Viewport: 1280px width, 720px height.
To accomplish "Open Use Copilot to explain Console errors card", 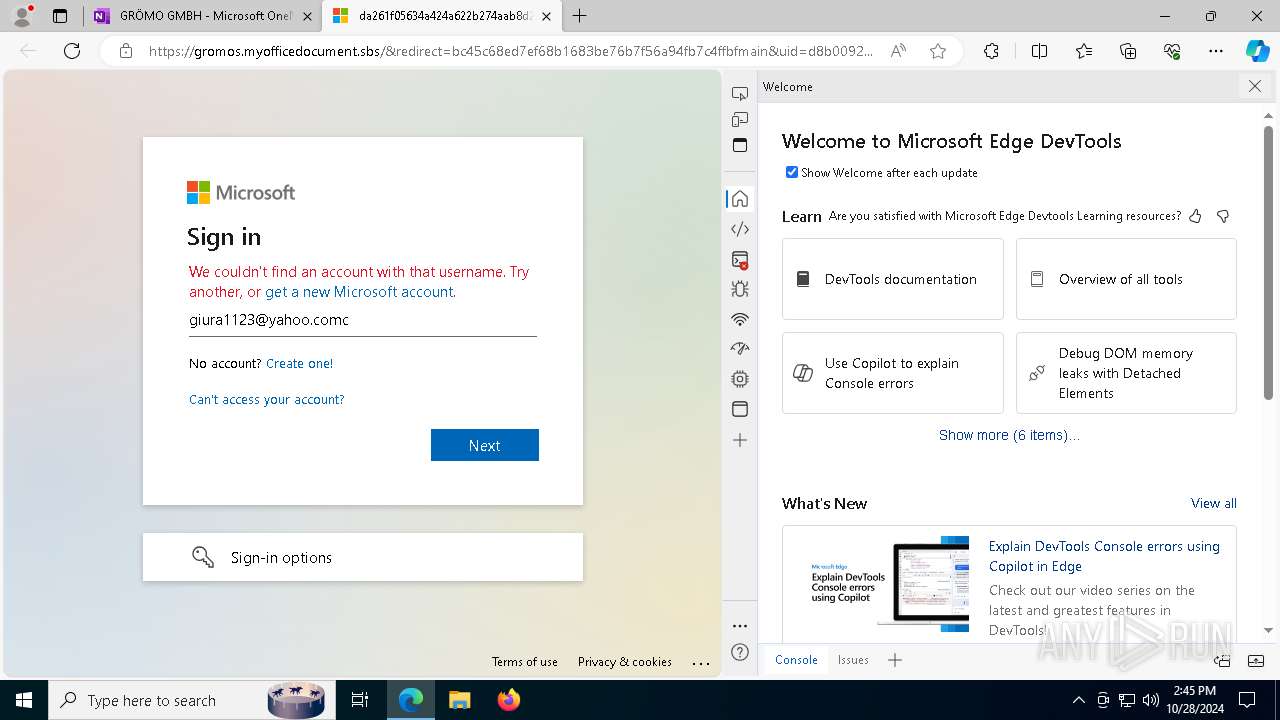I will pyautogui.click(x=893, y=373).
